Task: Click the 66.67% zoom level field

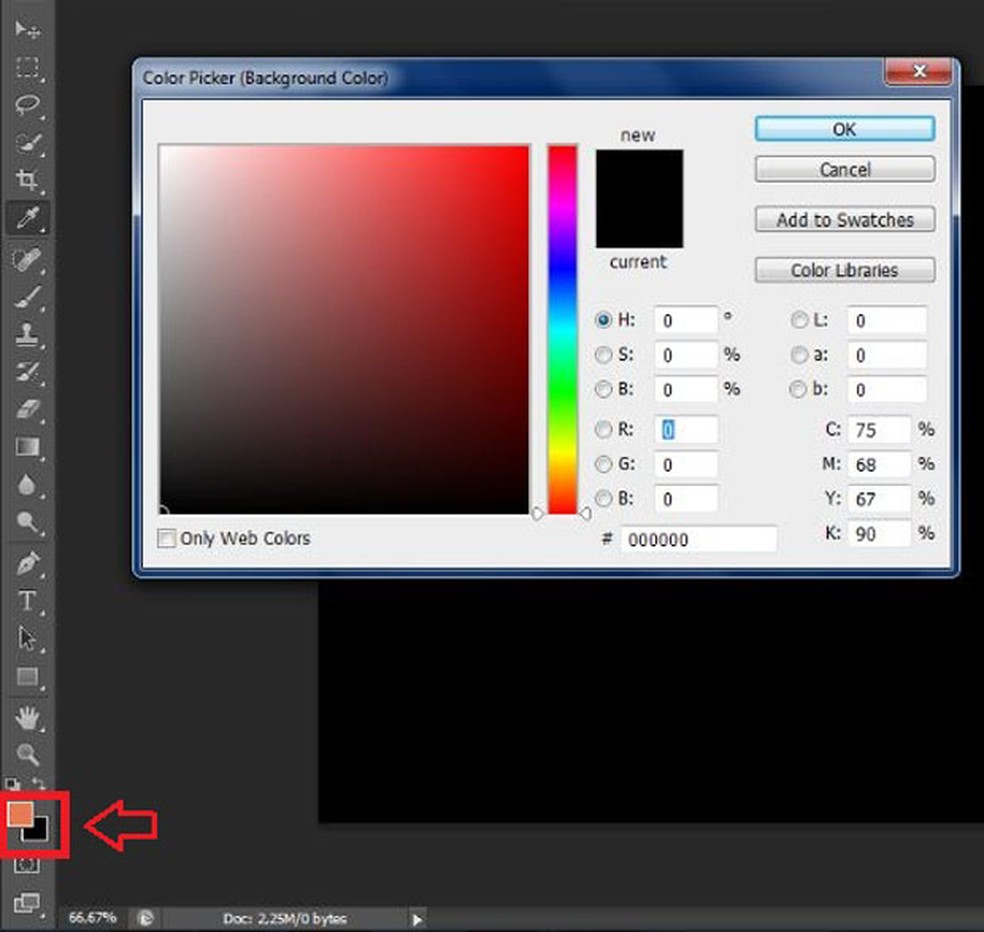Action: [x=93, y=918]
